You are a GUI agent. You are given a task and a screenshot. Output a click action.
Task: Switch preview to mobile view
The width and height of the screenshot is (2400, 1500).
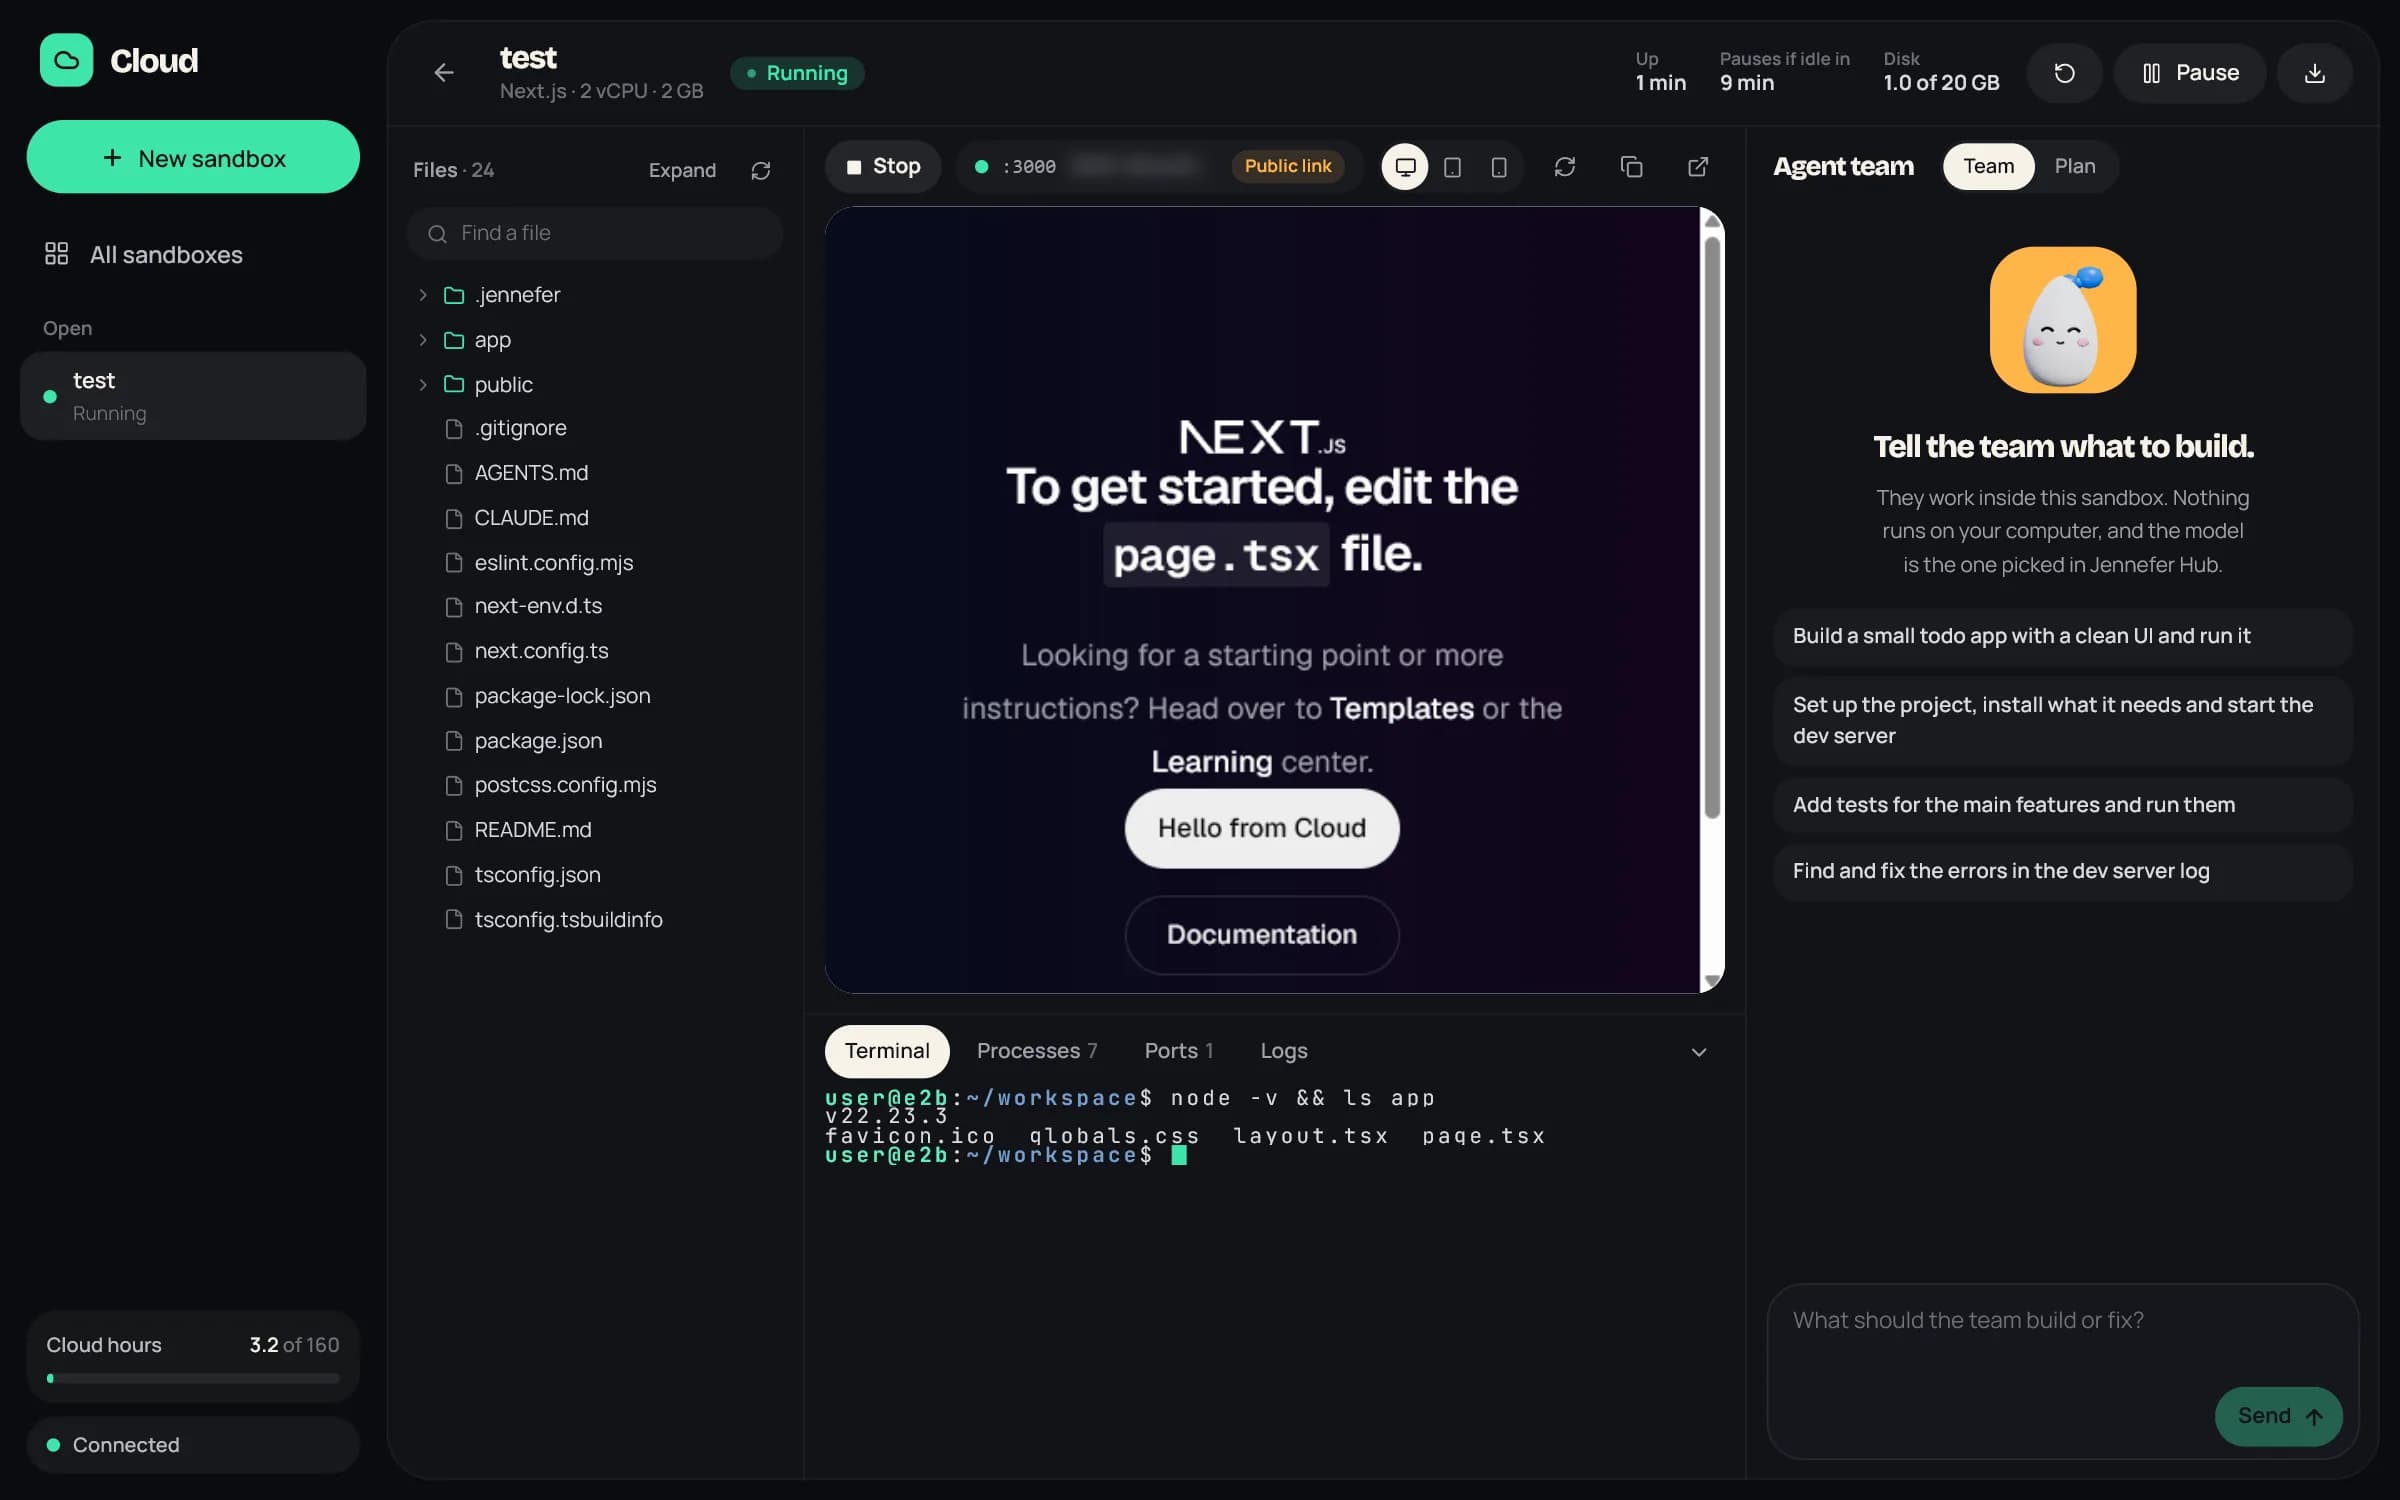1498,166
